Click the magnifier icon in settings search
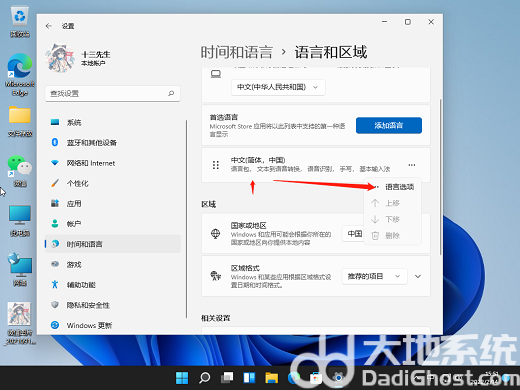 (x=171, y=94)
